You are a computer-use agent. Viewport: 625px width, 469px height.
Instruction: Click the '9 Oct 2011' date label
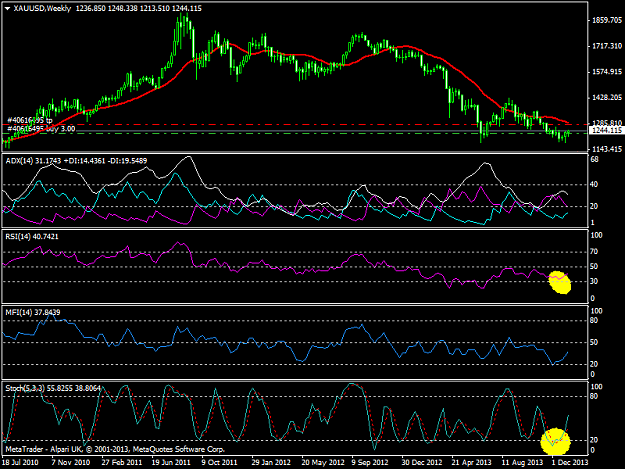pyautogui.click(x=219, y=462)
